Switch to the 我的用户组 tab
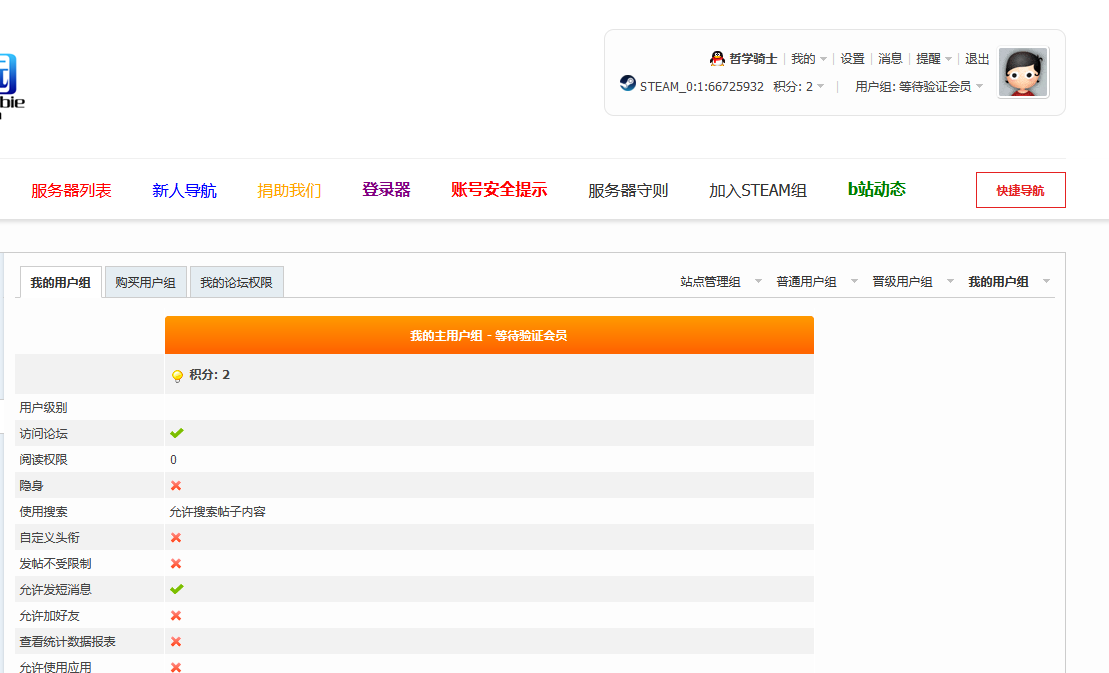This screenshot has width=1109, height=673. pyautogui.click(x=61, y=282)
